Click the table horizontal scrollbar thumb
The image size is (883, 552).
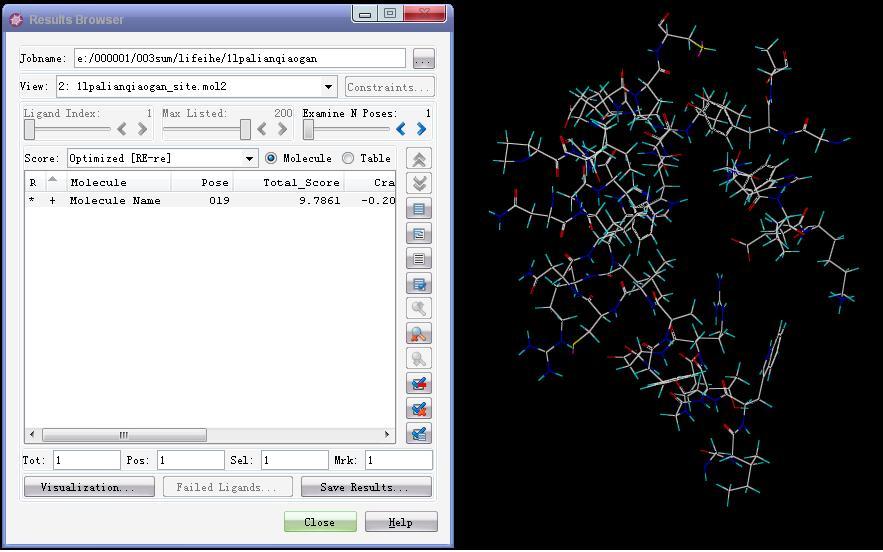tap(124, 435)
